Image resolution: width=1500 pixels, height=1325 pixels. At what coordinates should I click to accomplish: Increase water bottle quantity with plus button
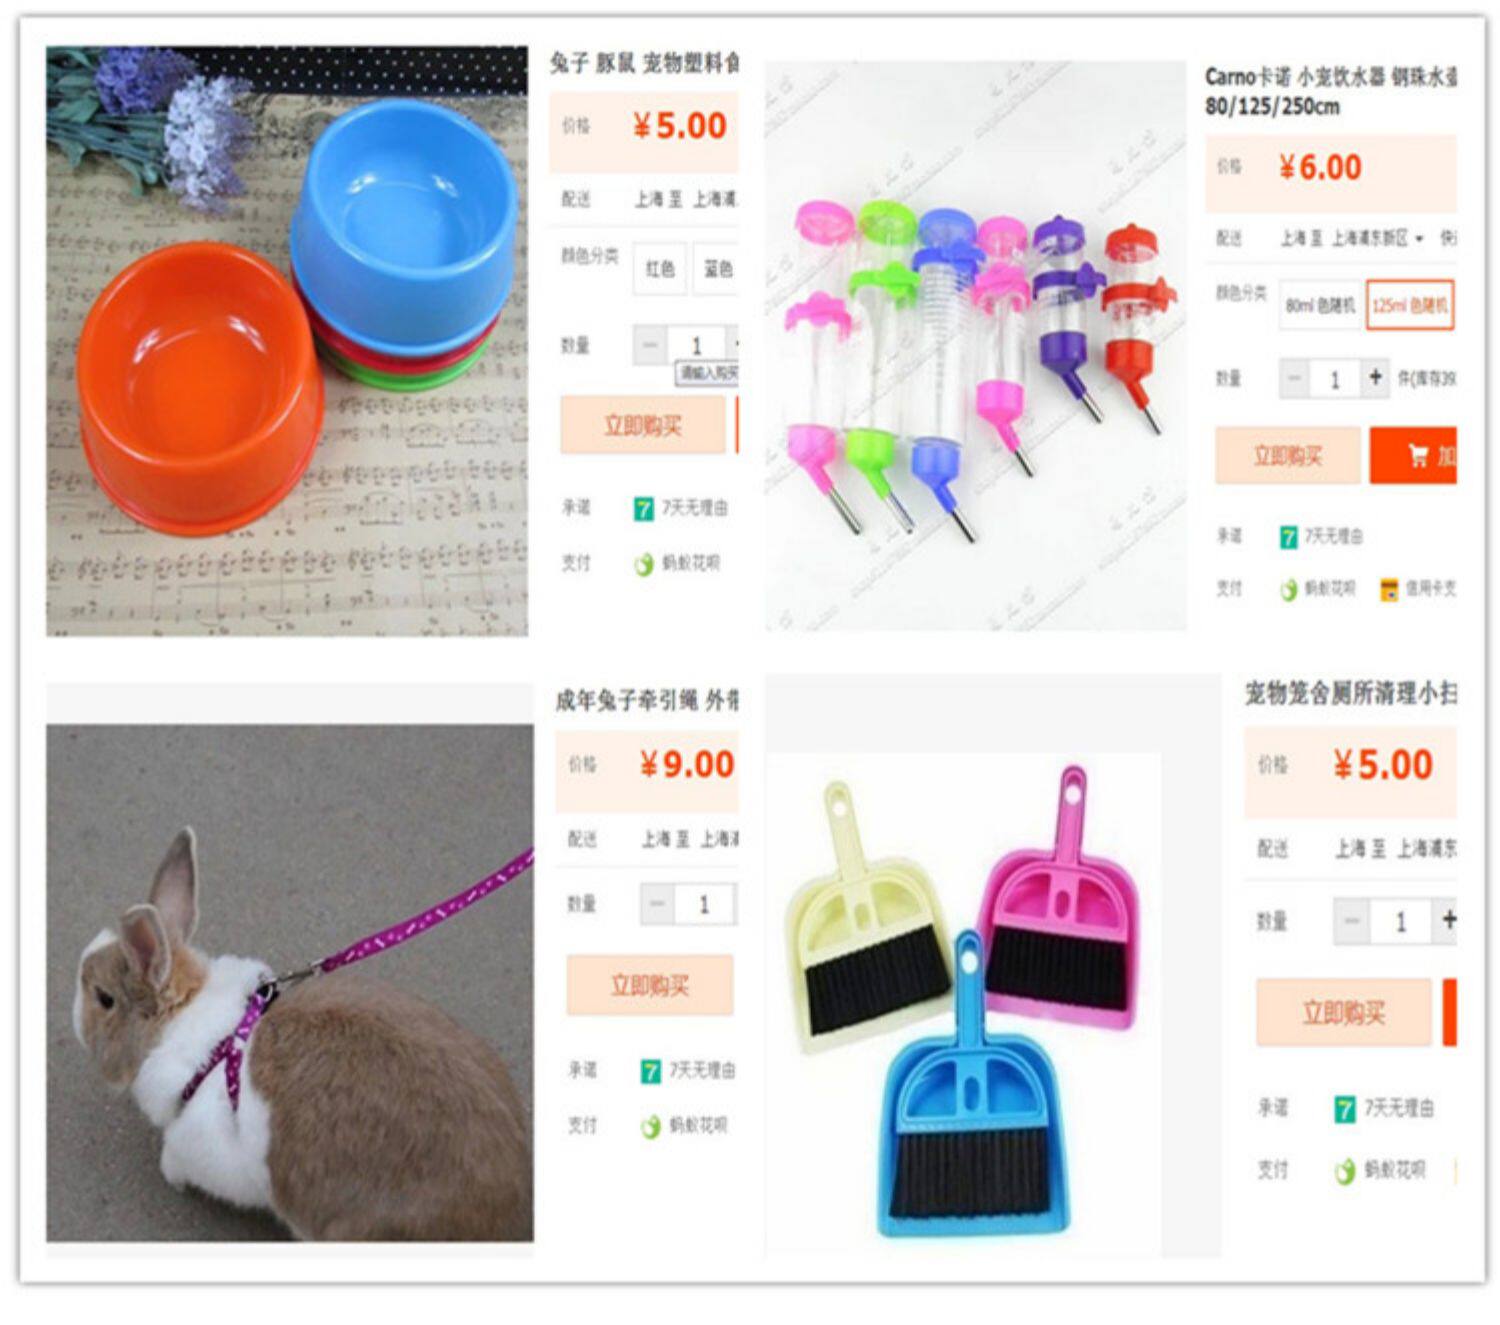click(1375, 378)
